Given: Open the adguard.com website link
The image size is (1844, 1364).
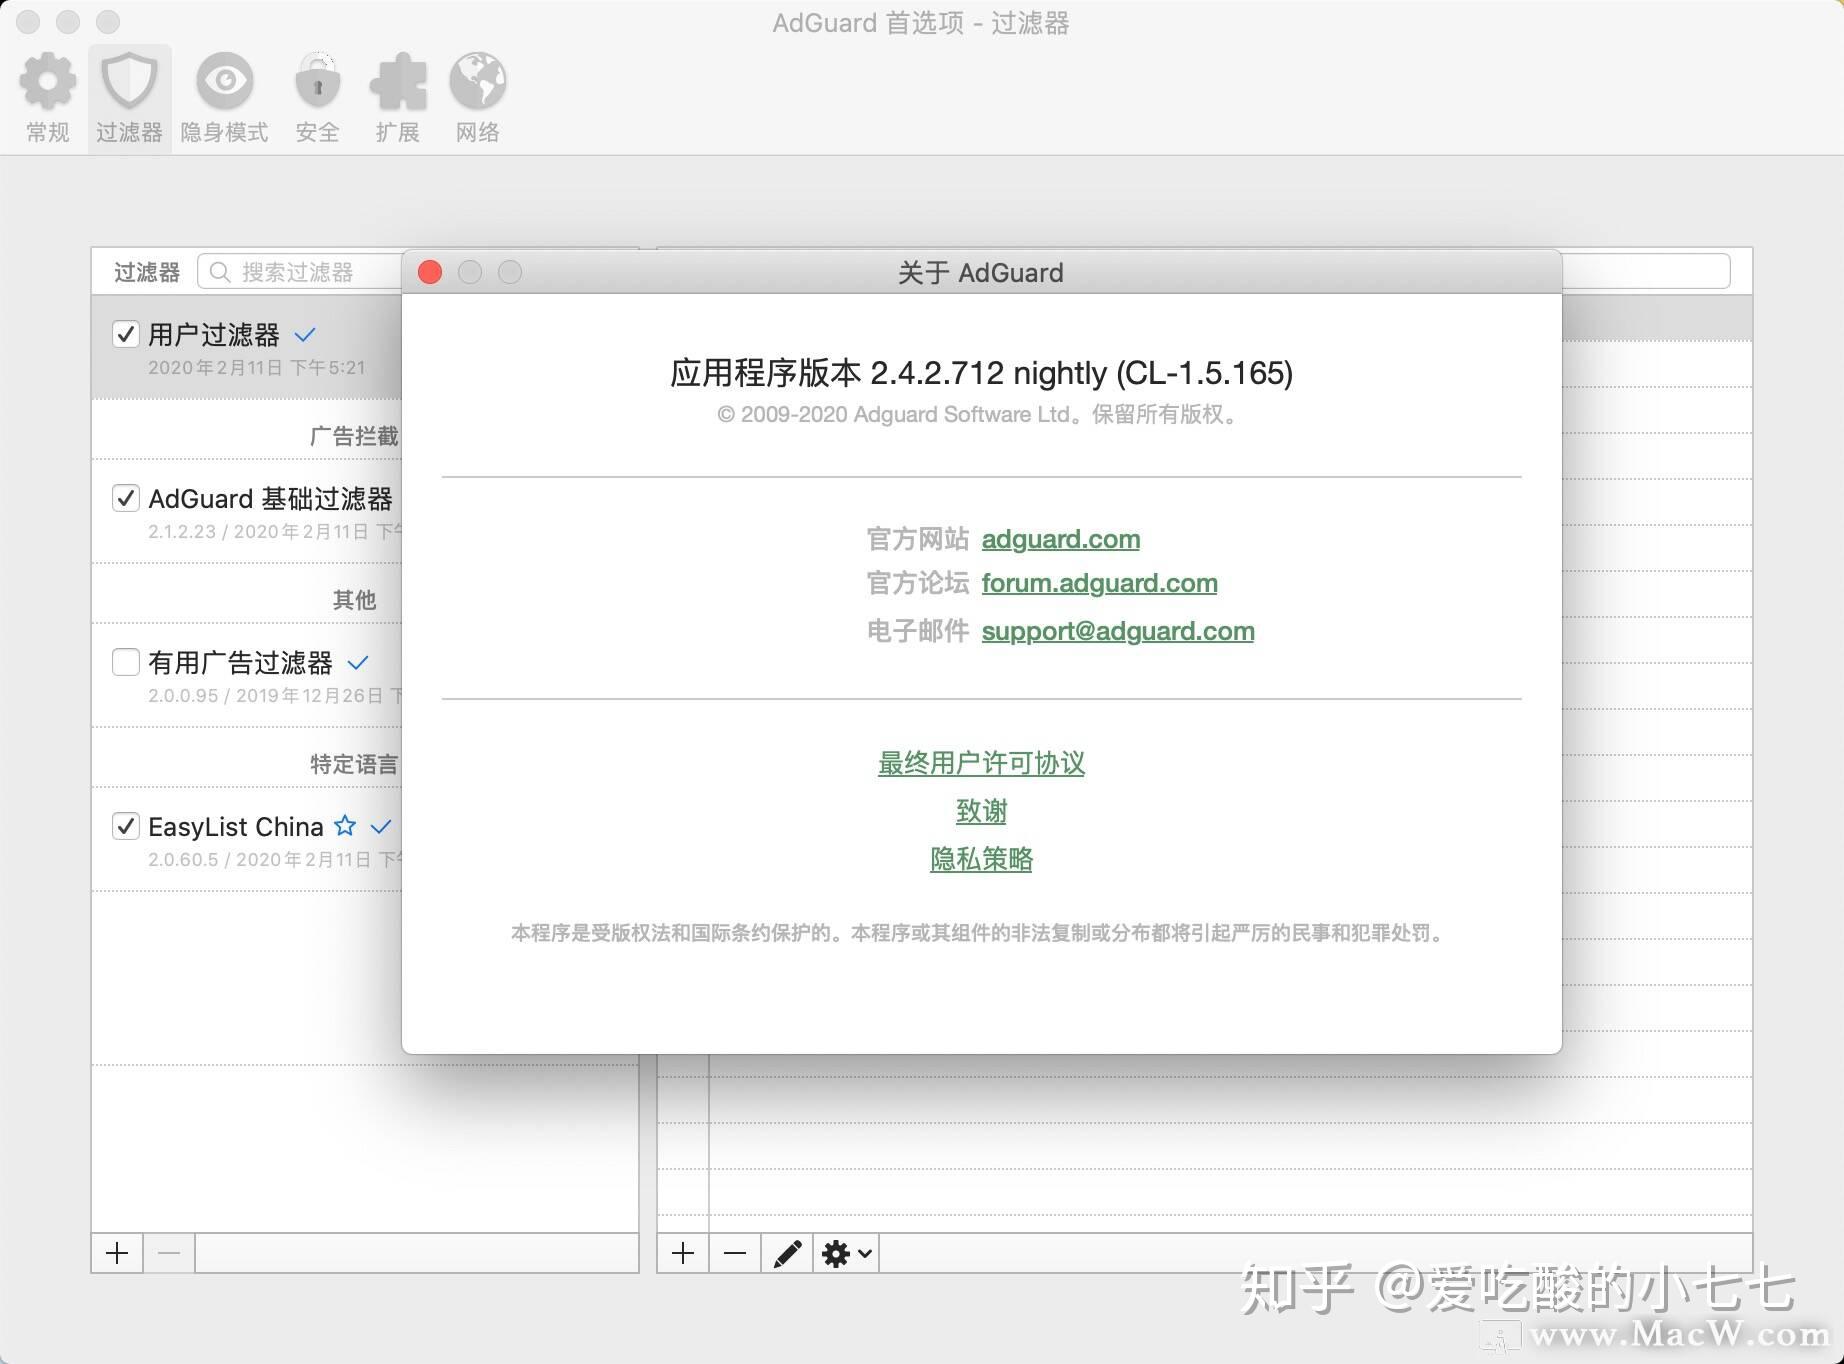Looking at the screenshot, I should coord(1060,539).
